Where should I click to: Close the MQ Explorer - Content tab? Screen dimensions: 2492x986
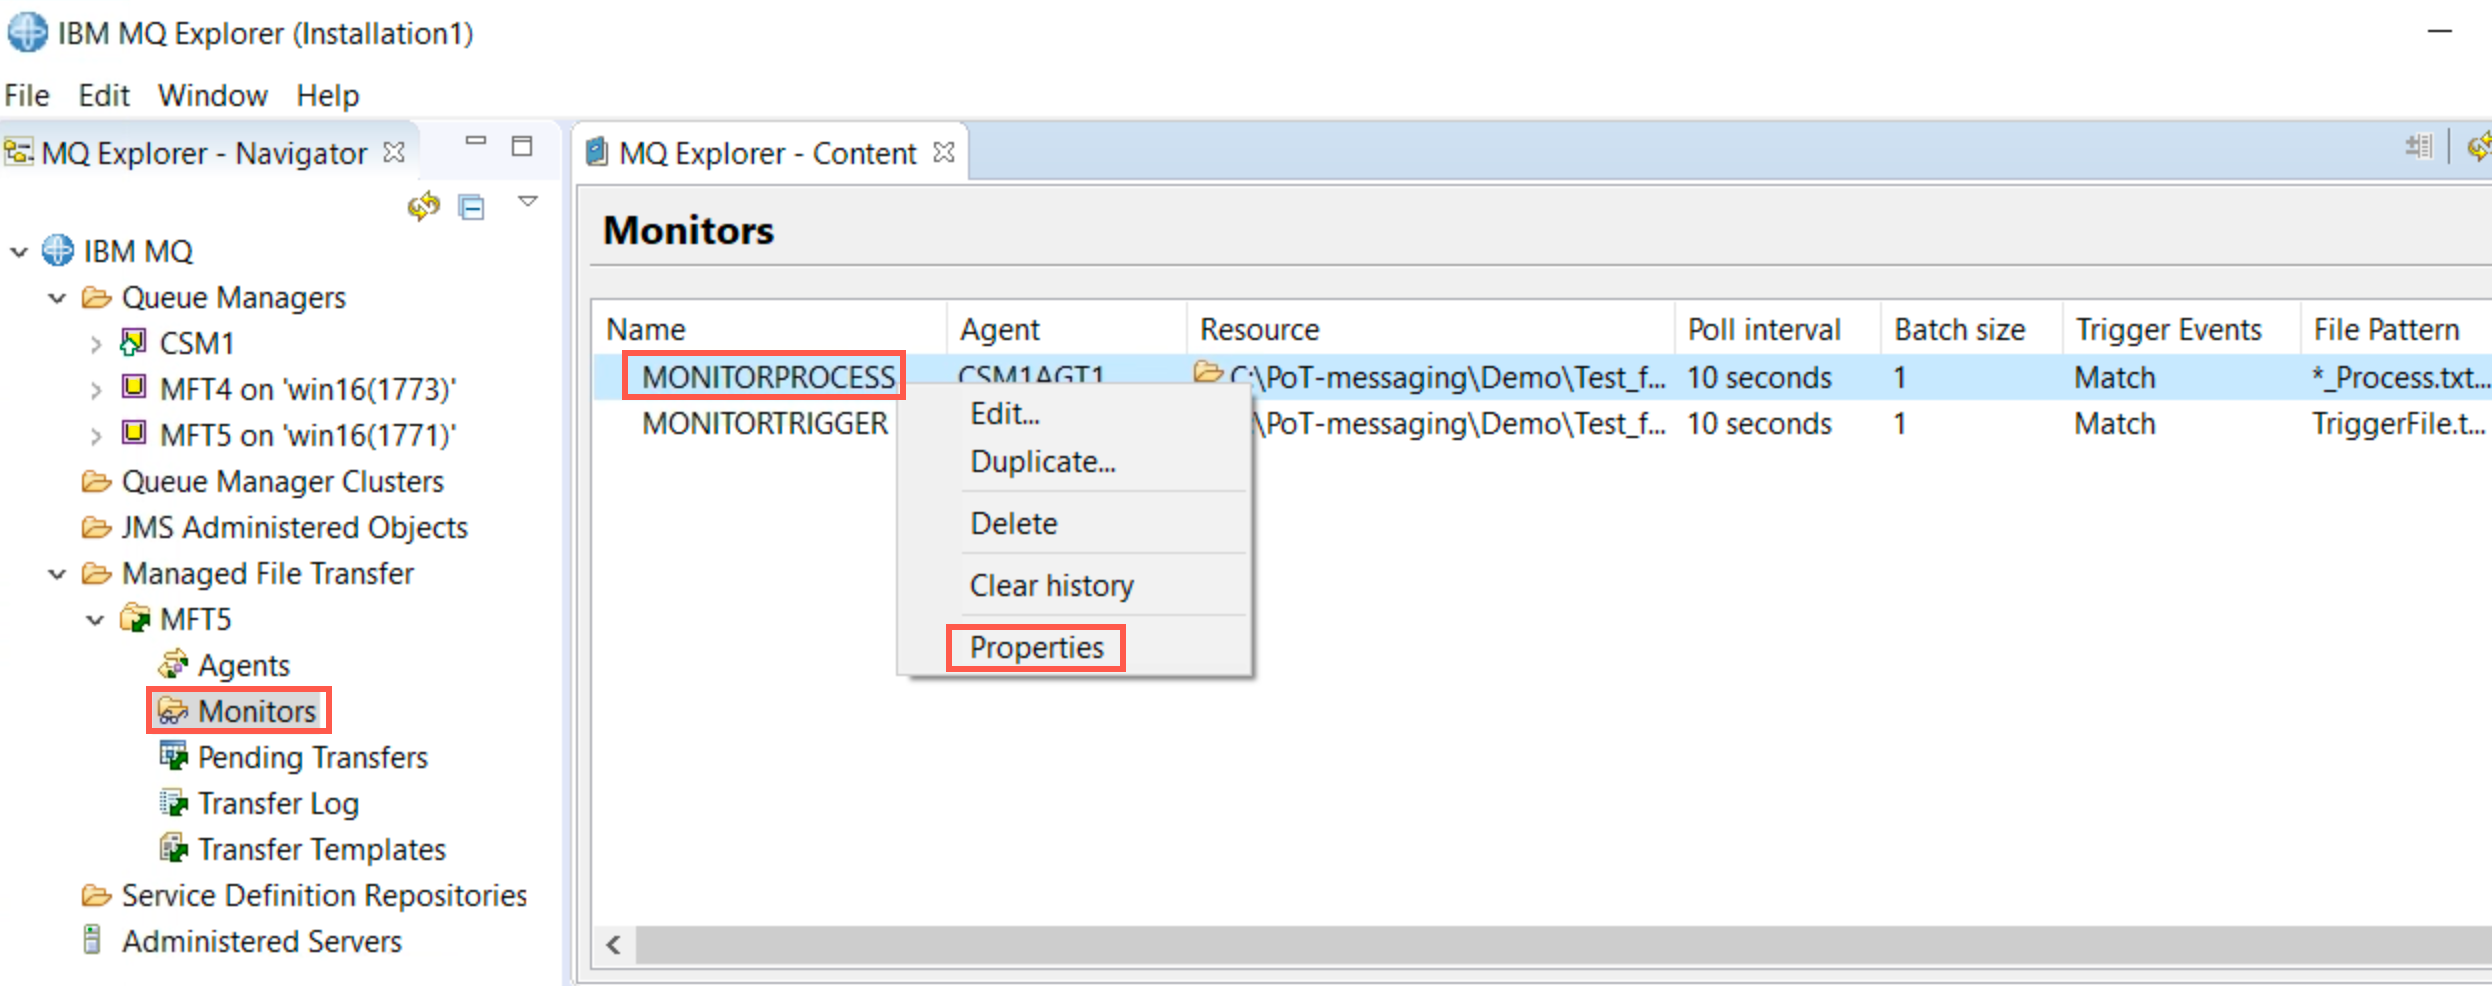(944, 152)
